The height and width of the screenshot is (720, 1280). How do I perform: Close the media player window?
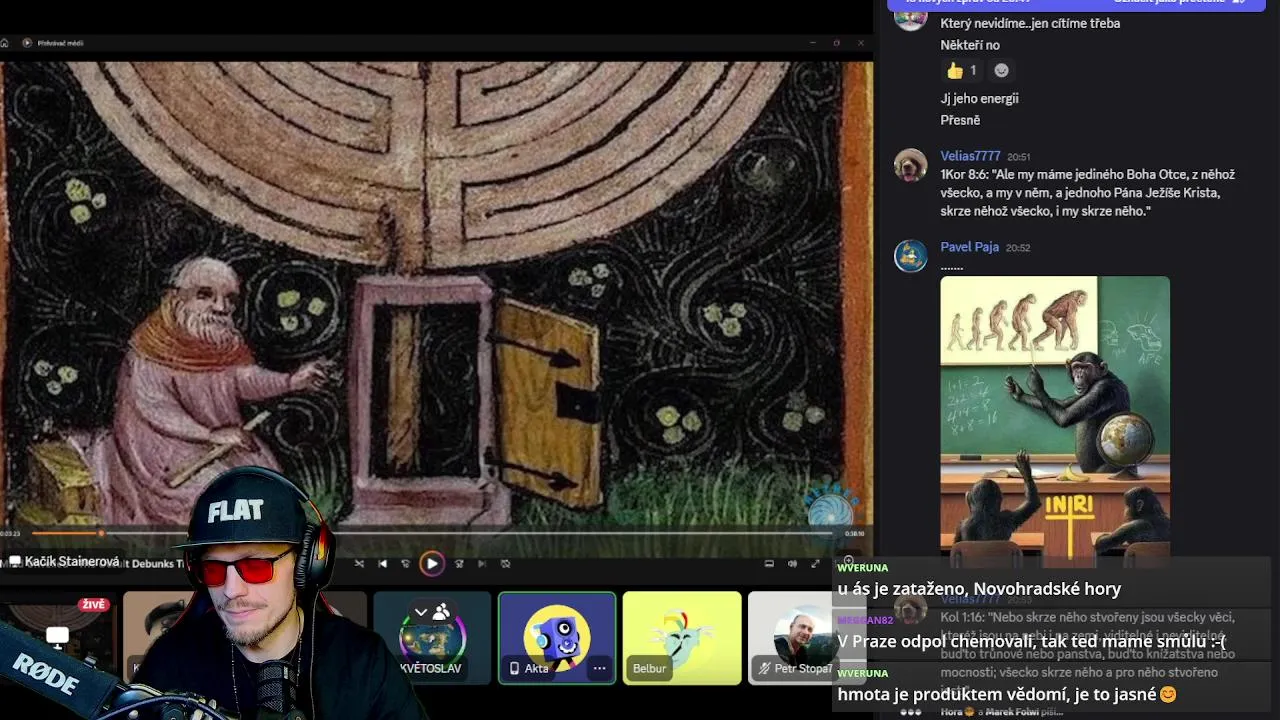861,43
